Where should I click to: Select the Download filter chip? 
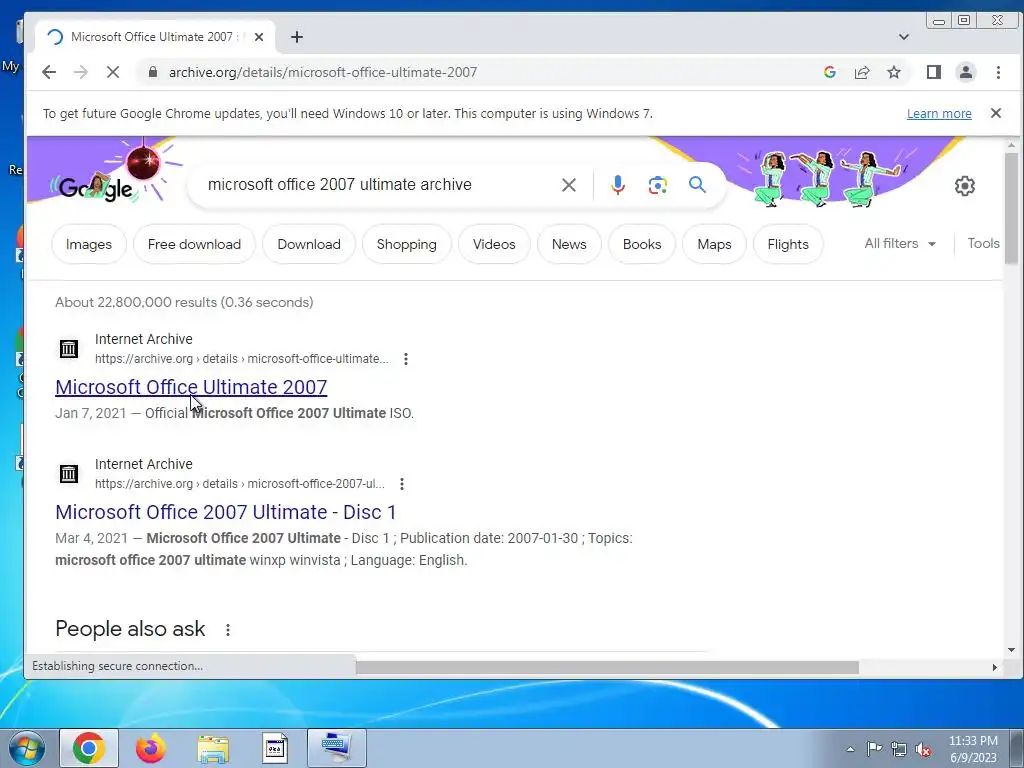coord(309,244)
